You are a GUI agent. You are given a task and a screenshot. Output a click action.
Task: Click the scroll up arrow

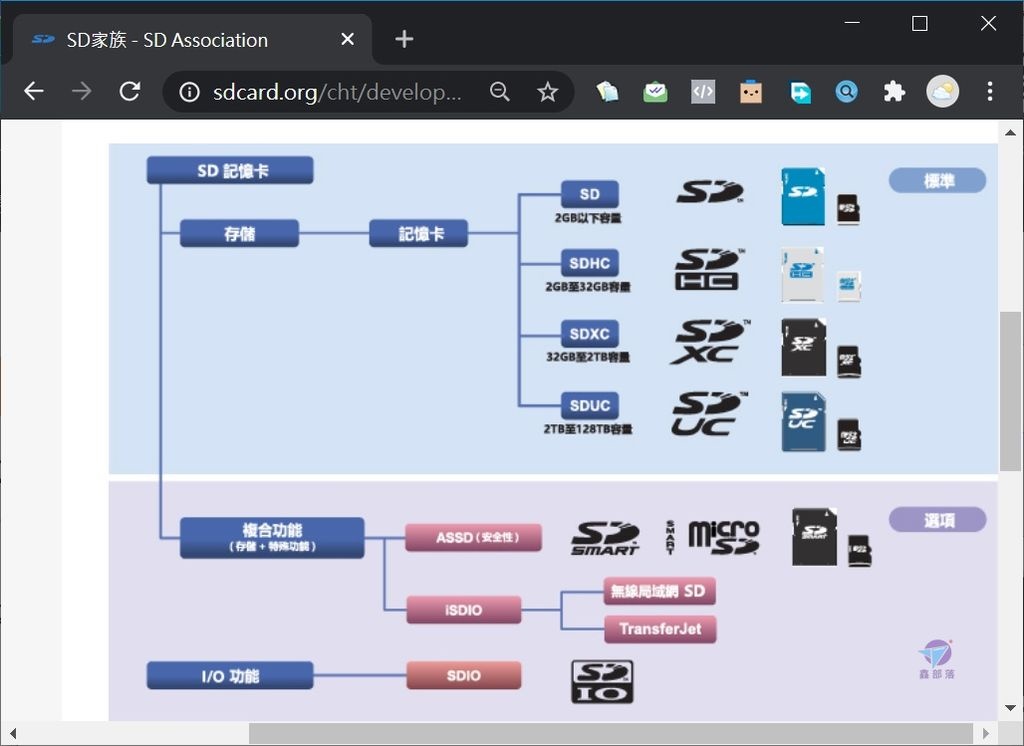pos(1010,133)
